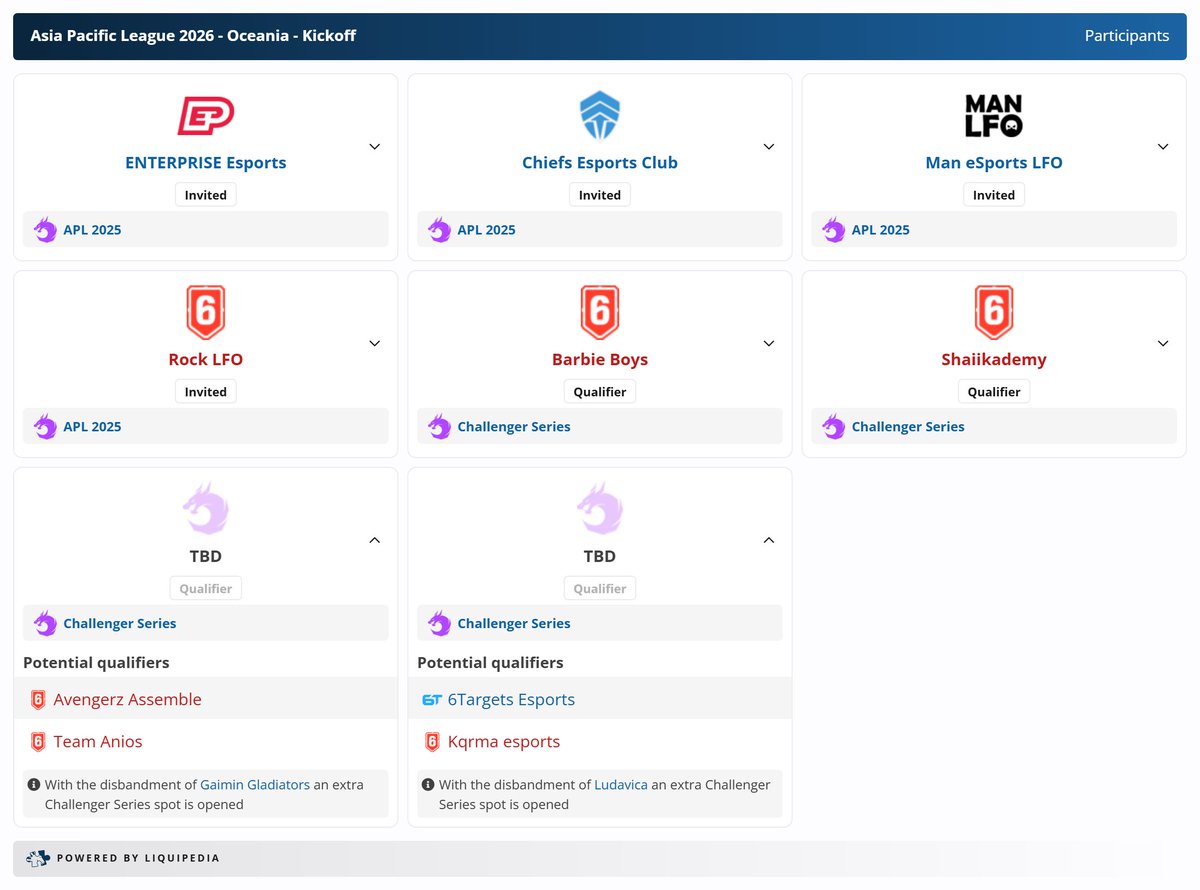Viewport: 1200px width, 890px height.
Task: Open APL 2025 link in ENTERPRISE Esports card
Action: click(x=92, y=230)
